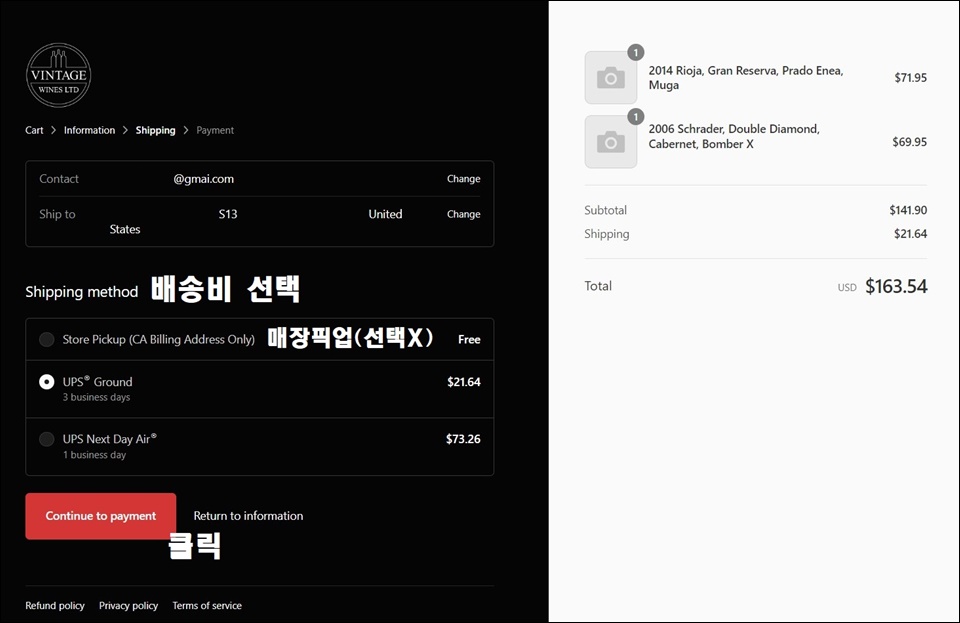Image resolution: width=960 pixels, height=623 pixels.
Task: Click the 2006 Schrader product thumbnail
Action: [x=611, y=142]
